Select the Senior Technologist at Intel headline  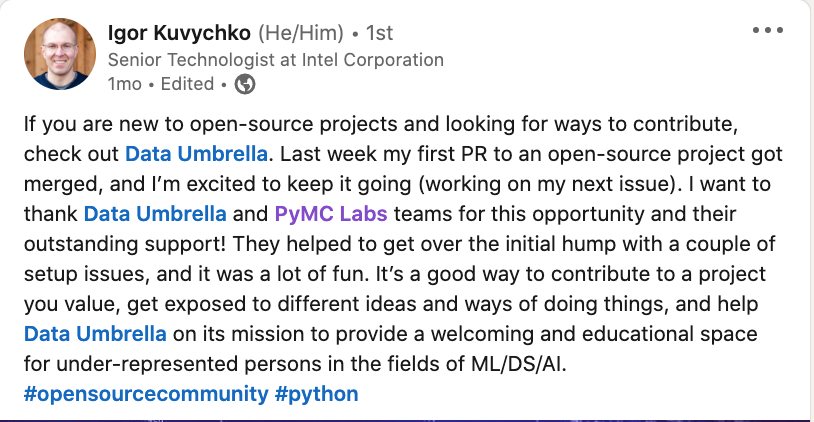click(275, 60)
